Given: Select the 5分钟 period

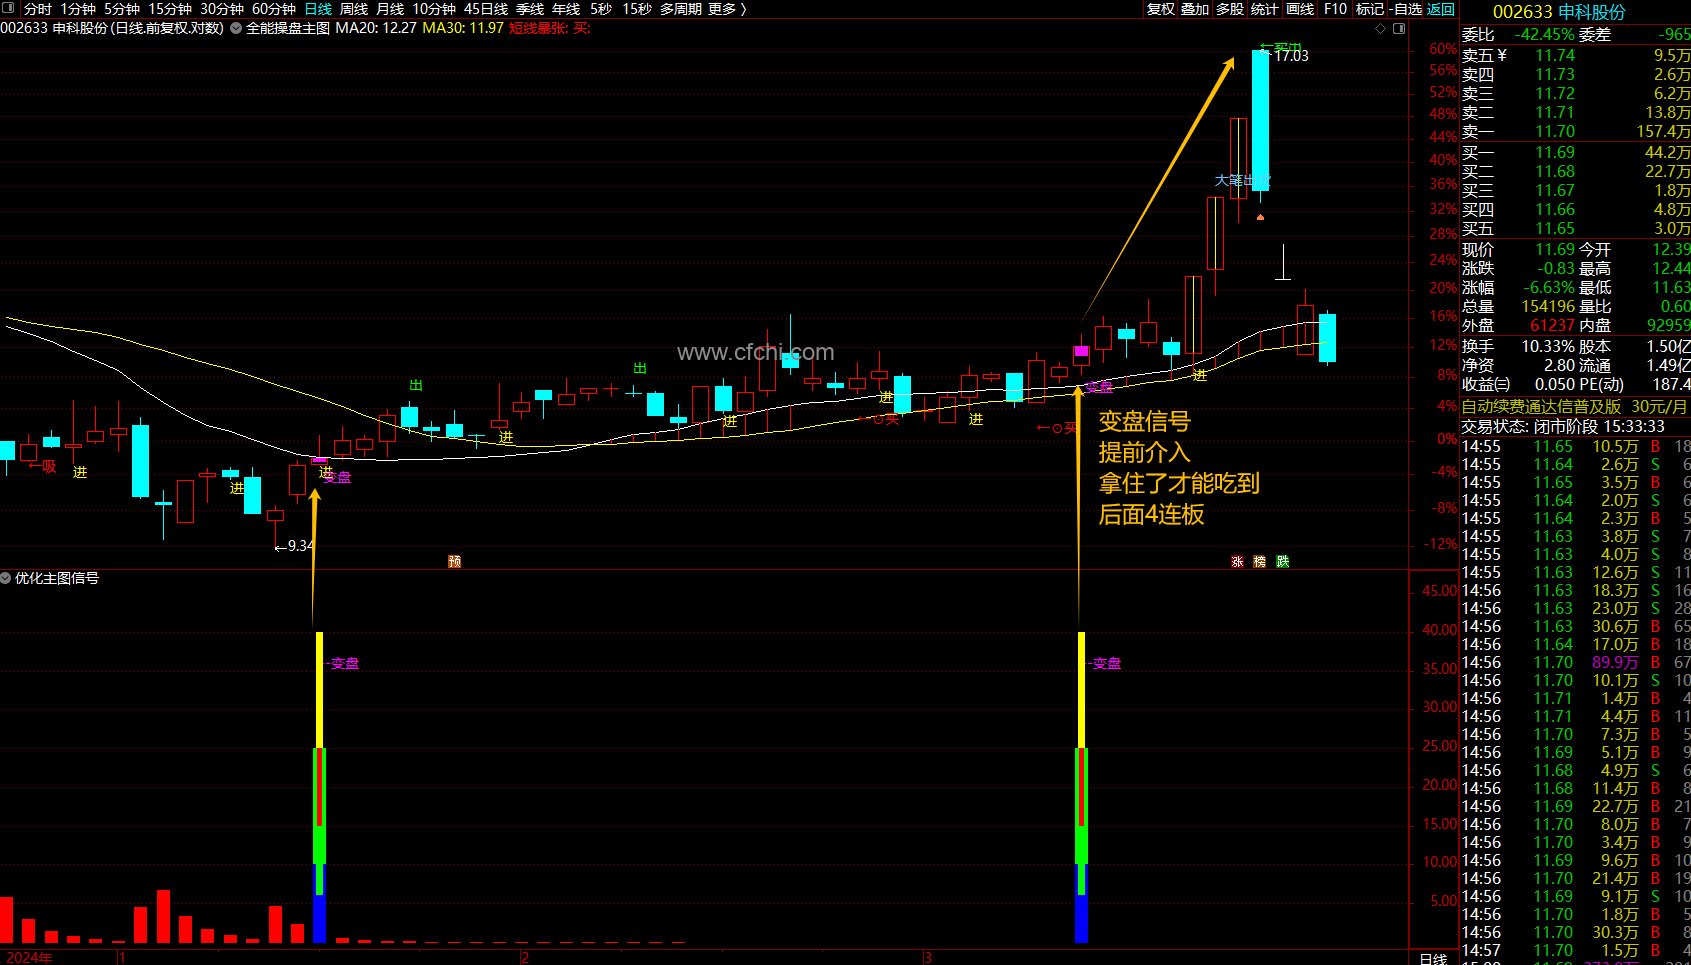Looking at the screenshot, I should click(122, 9).
